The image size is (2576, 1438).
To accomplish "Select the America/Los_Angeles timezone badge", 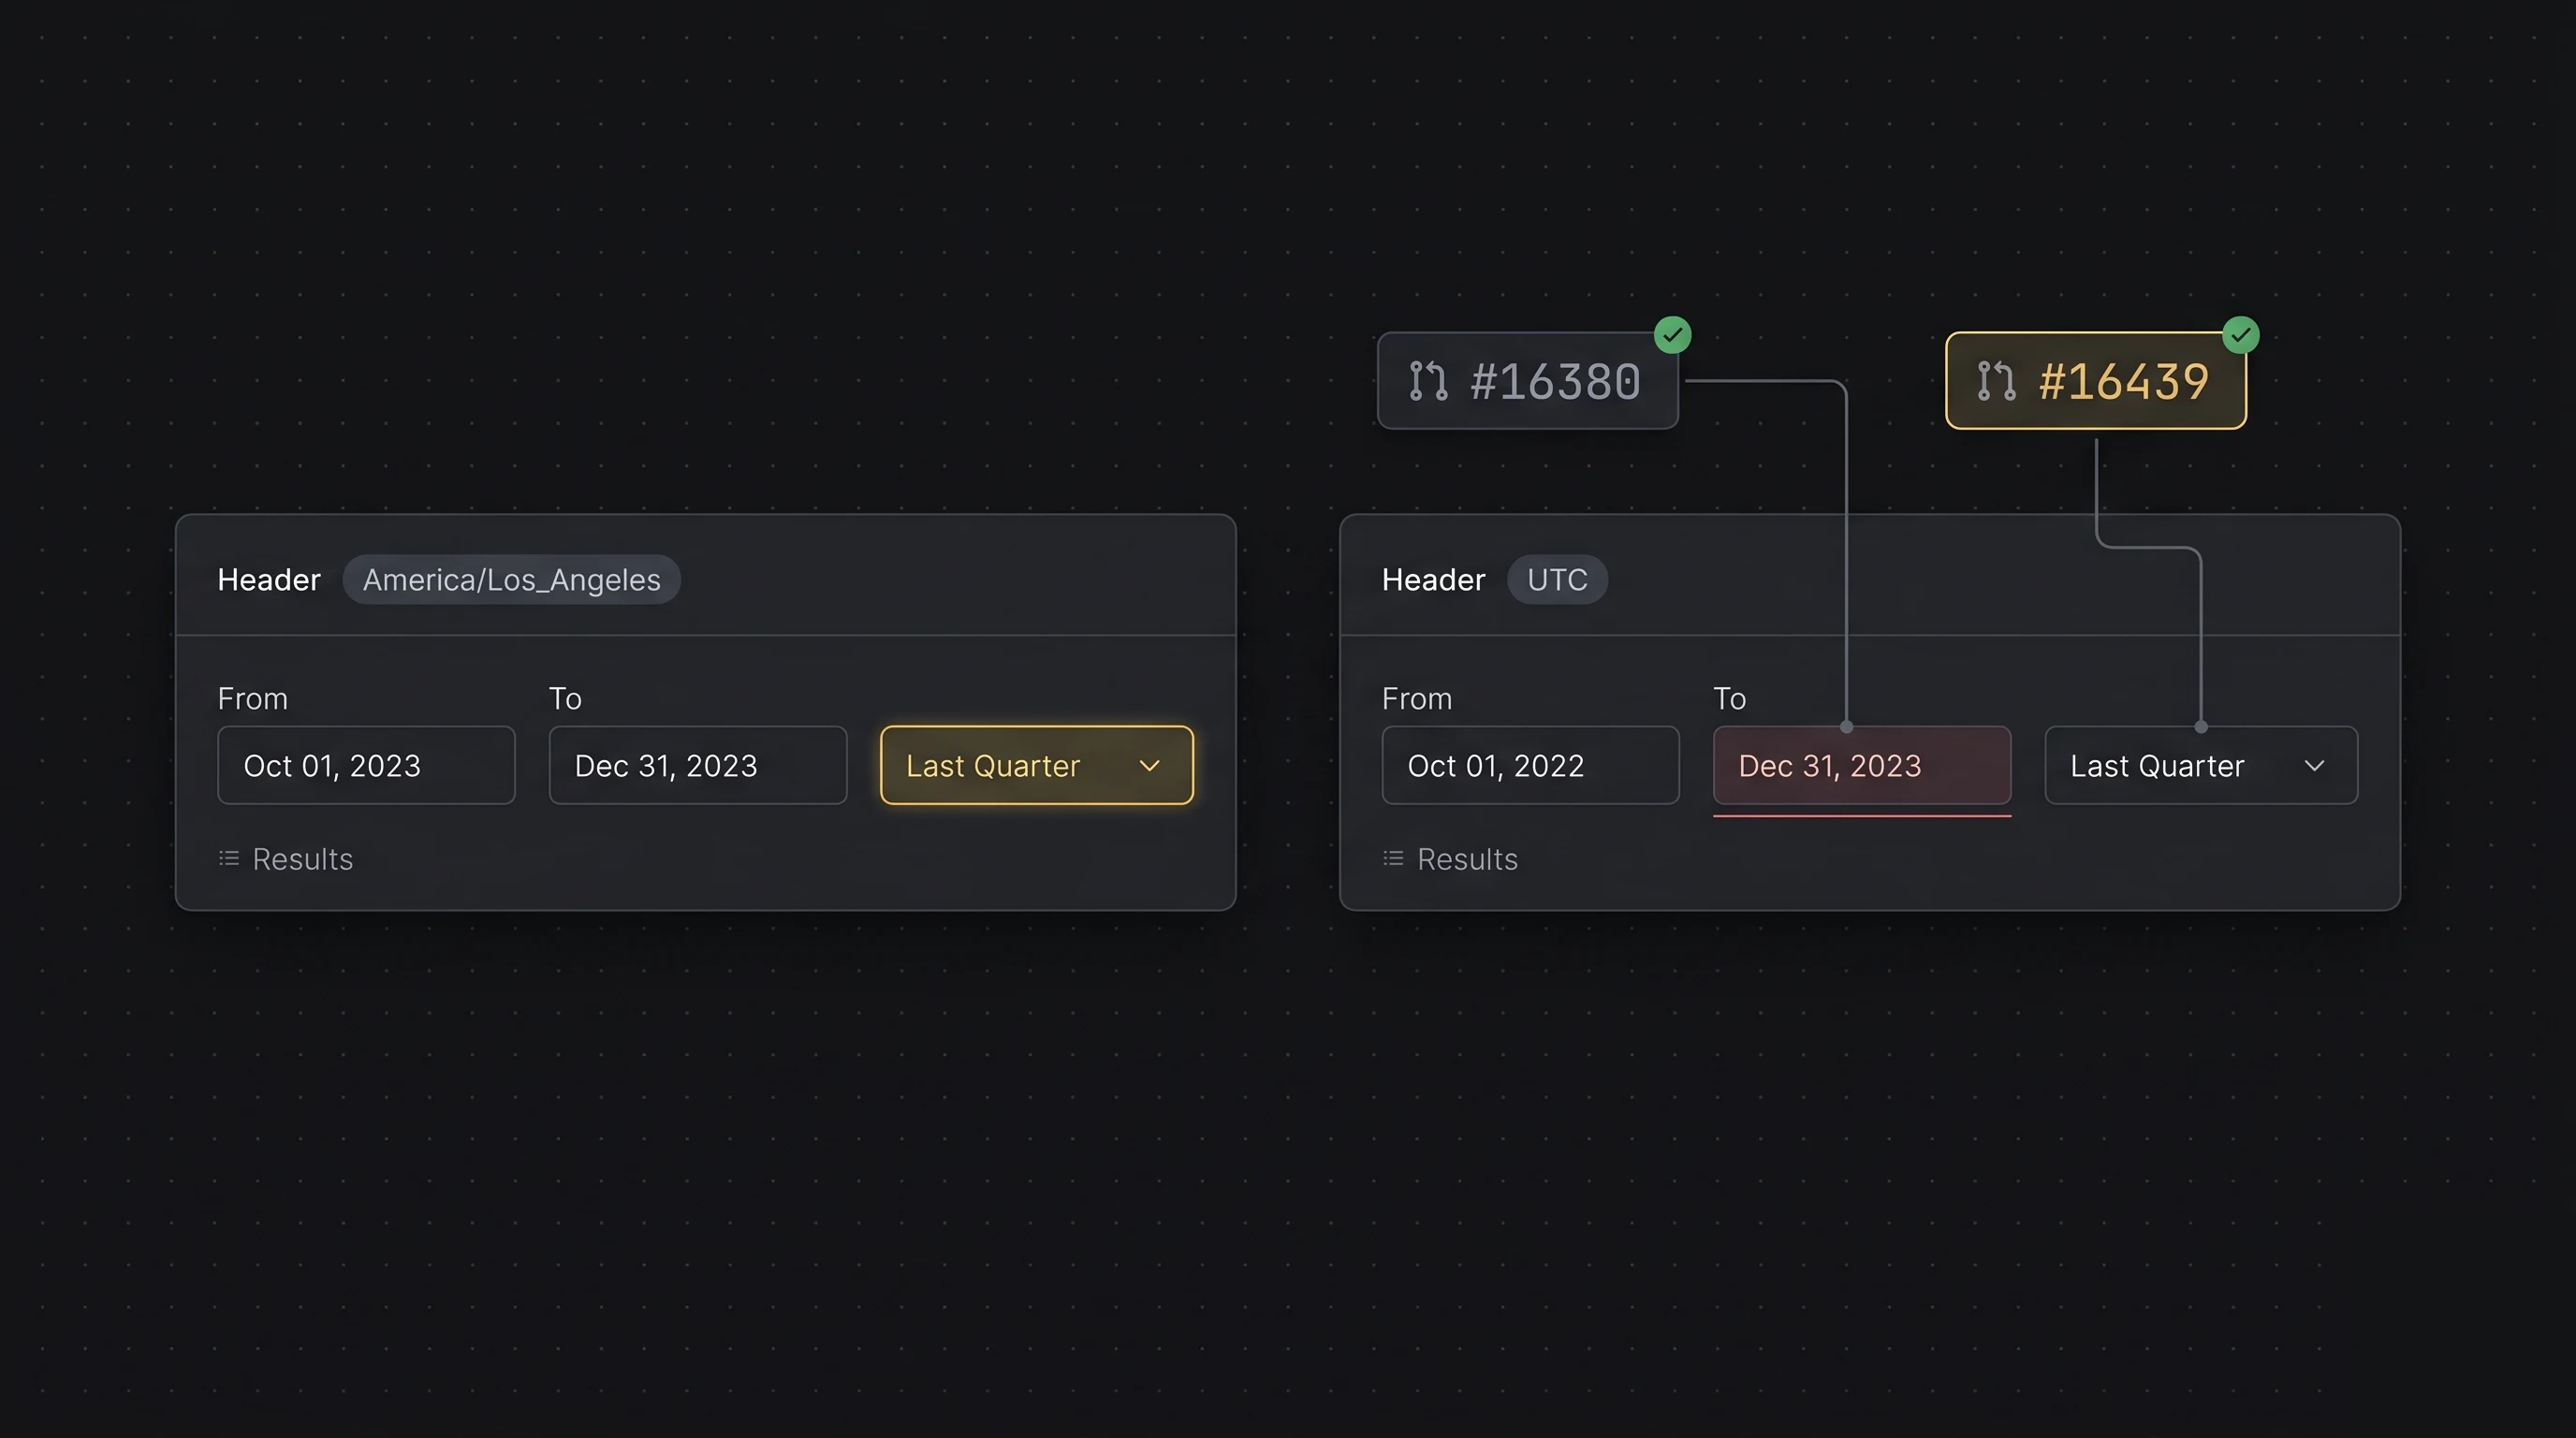I will point(511,579).
